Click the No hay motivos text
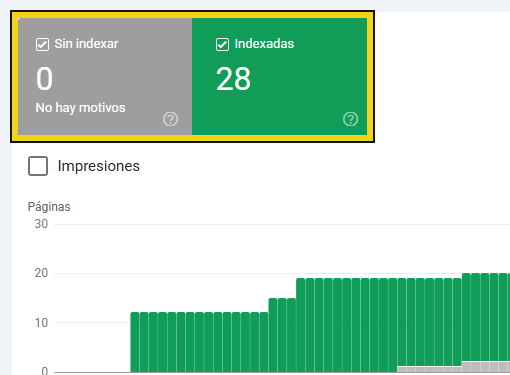 pyautogui.click(x=80, y=108)
